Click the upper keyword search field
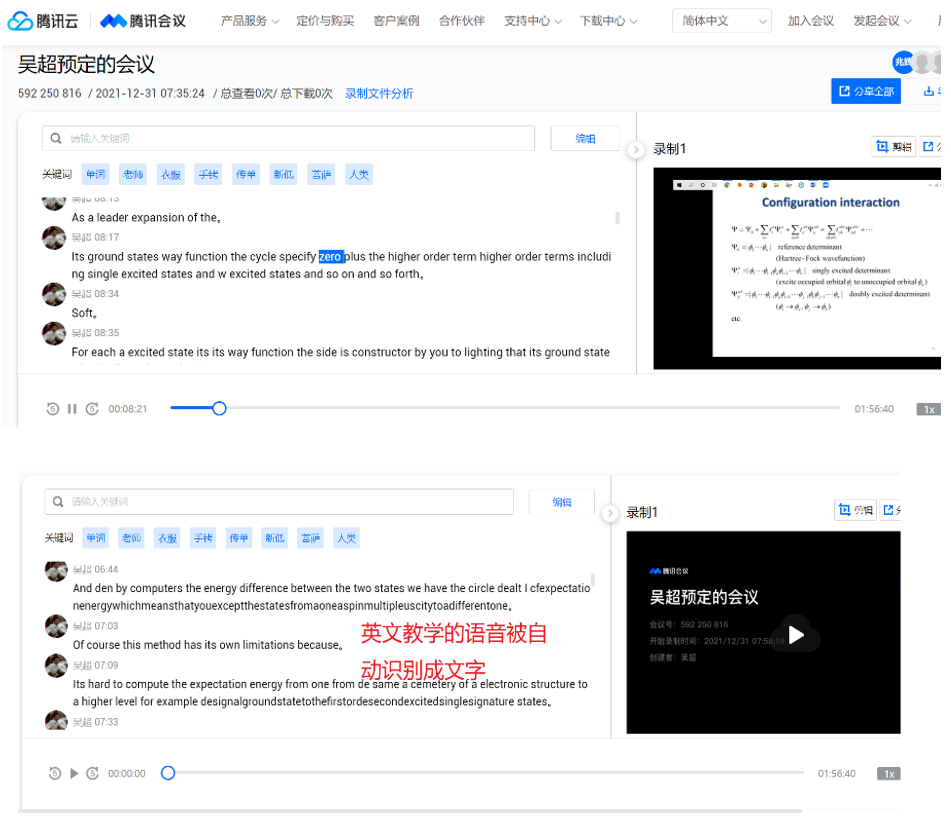951x822 pixels. [288, 138]
